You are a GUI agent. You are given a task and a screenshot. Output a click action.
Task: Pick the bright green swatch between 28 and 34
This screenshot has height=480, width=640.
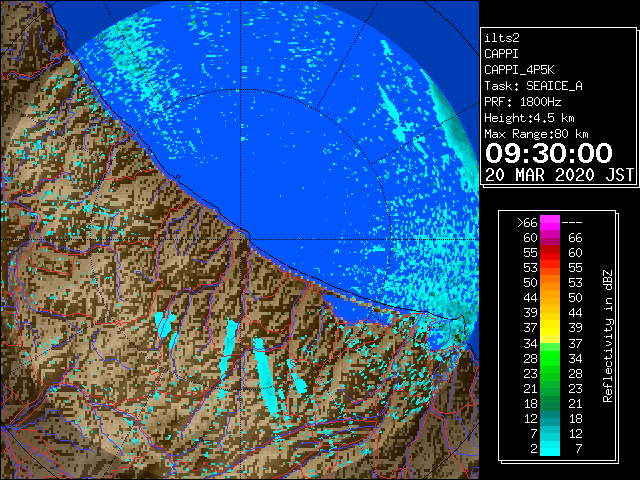(550, 358)
